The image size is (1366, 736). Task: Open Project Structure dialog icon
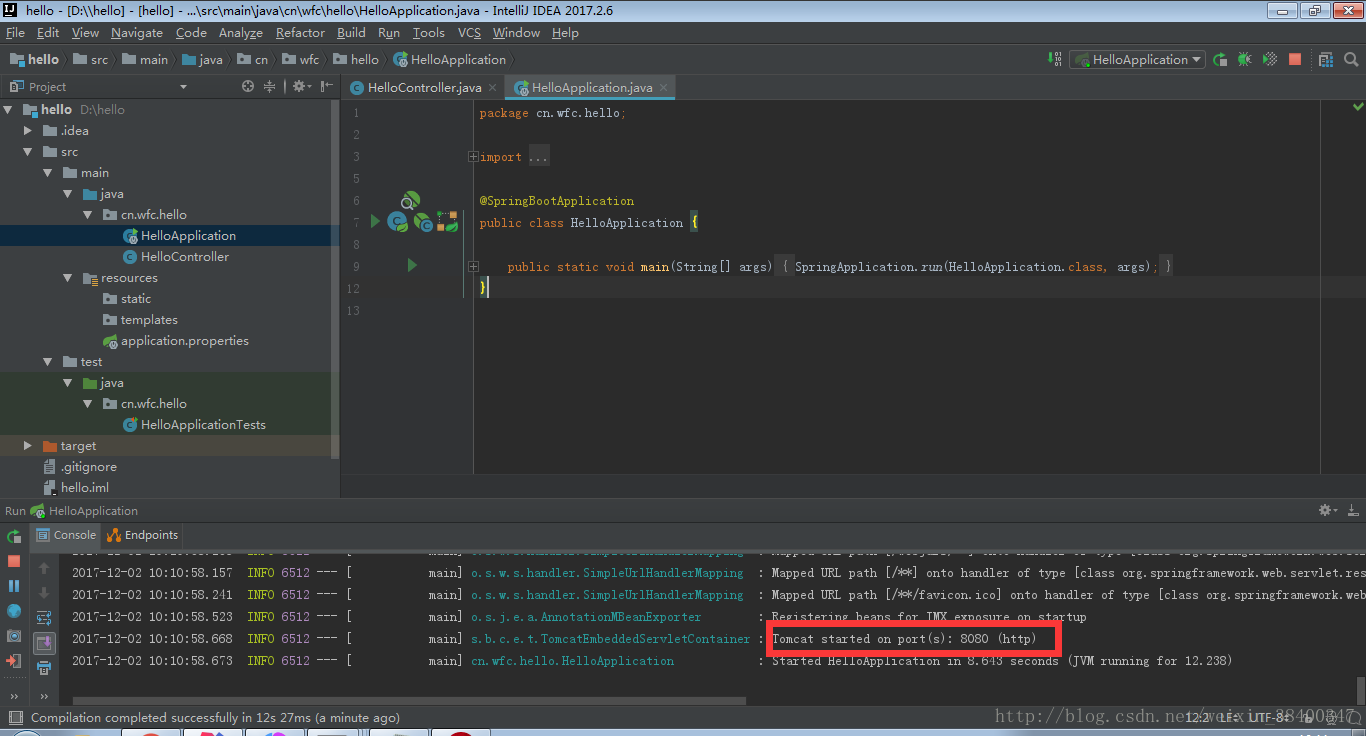coord(1326,60)
